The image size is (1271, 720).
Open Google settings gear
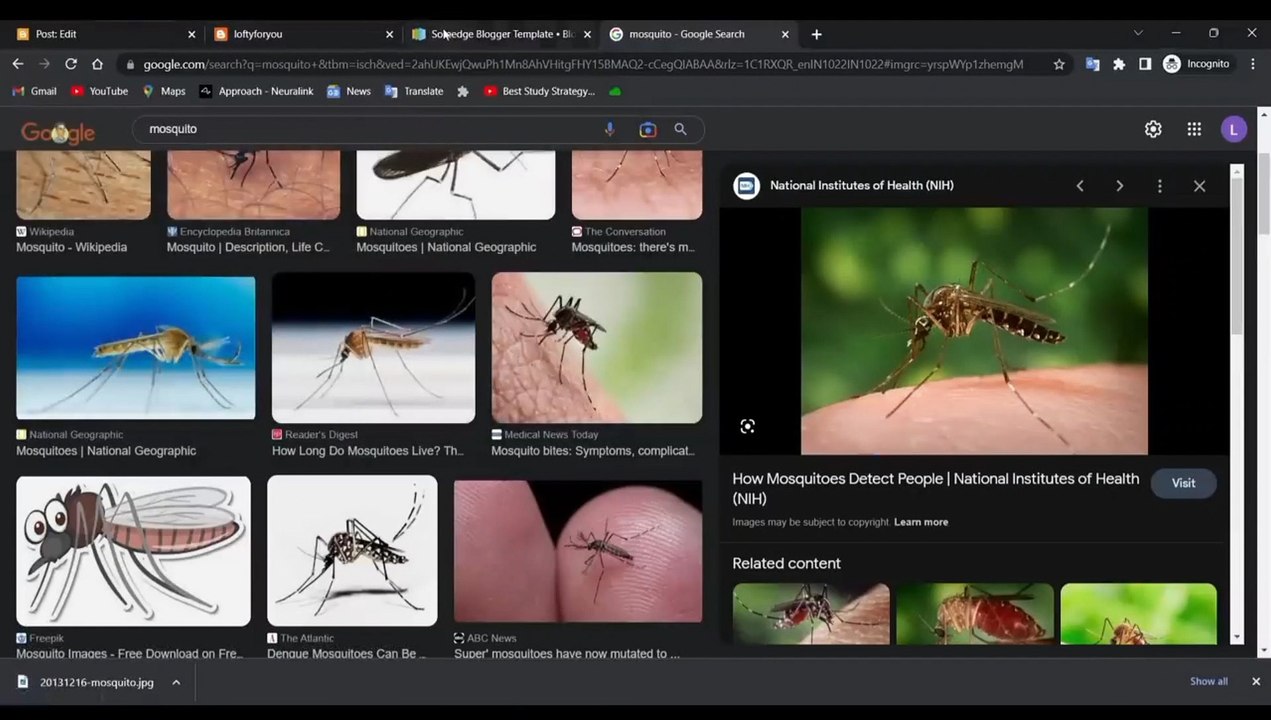click(1153, 129)
